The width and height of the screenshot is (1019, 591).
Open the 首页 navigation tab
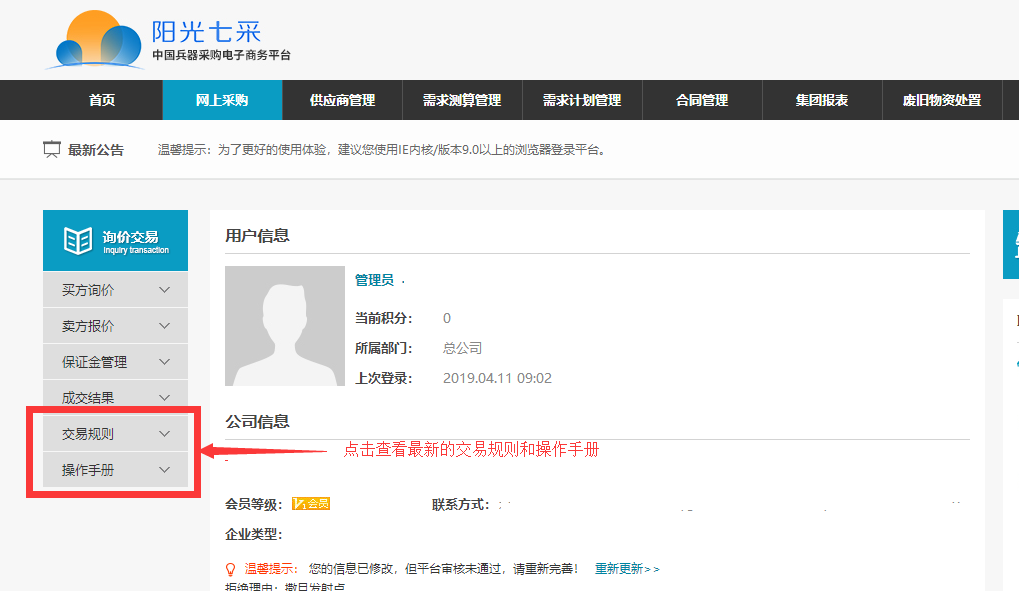click(x=102, y=100)
